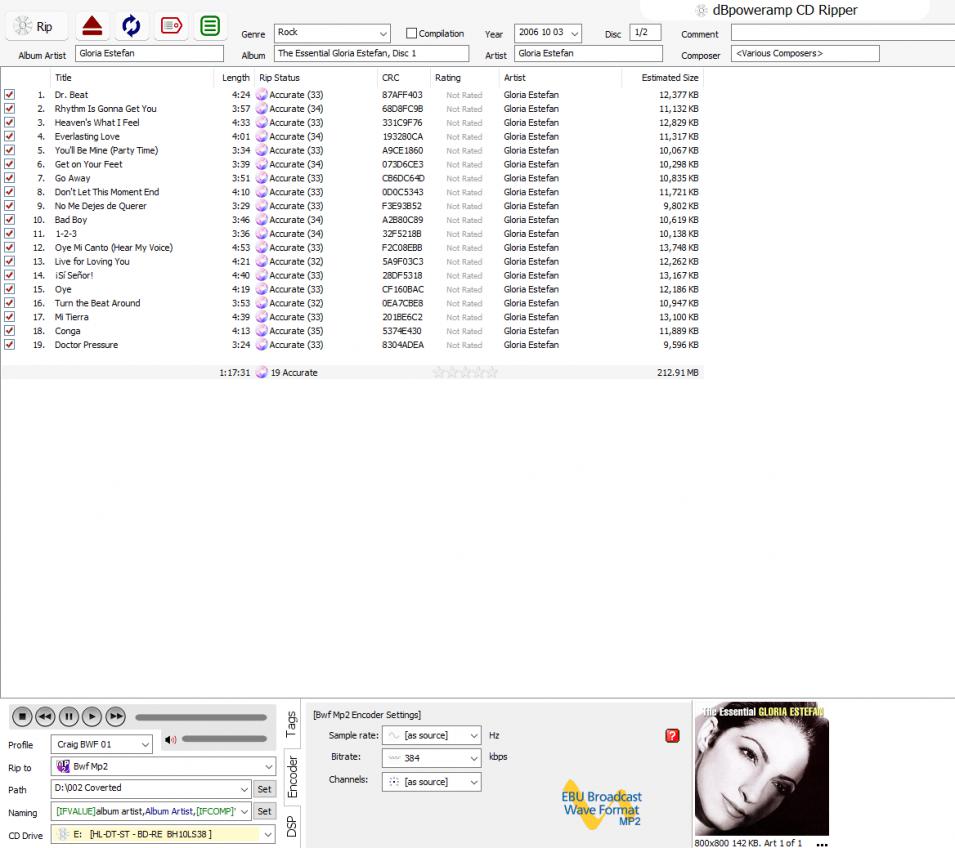955x848 pixels.
Task: Open the Genre dropdown showing Rock
Action: tap(332, 34)
